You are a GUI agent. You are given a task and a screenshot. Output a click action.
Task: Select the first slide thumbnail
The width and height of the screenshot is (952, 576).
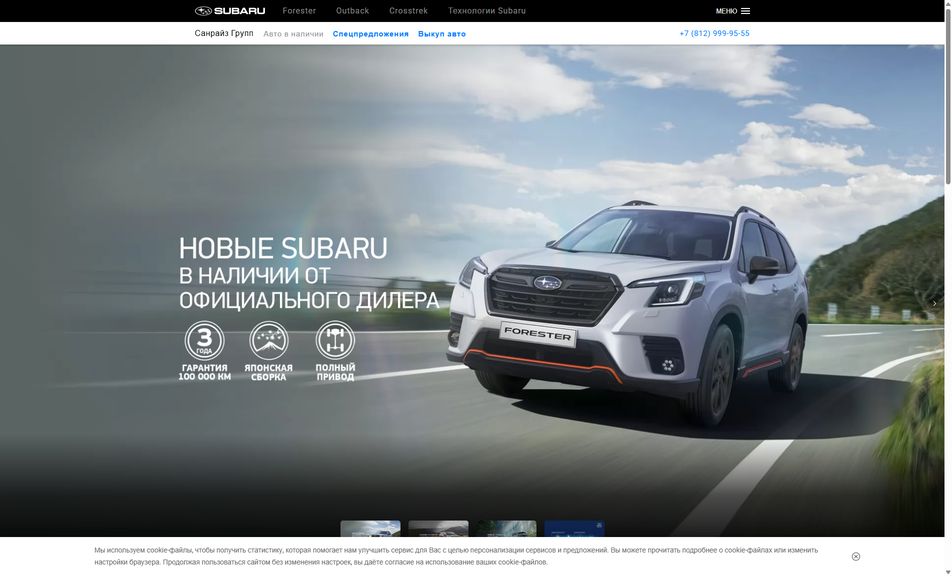pyautogui.click(x=370, y=529)
